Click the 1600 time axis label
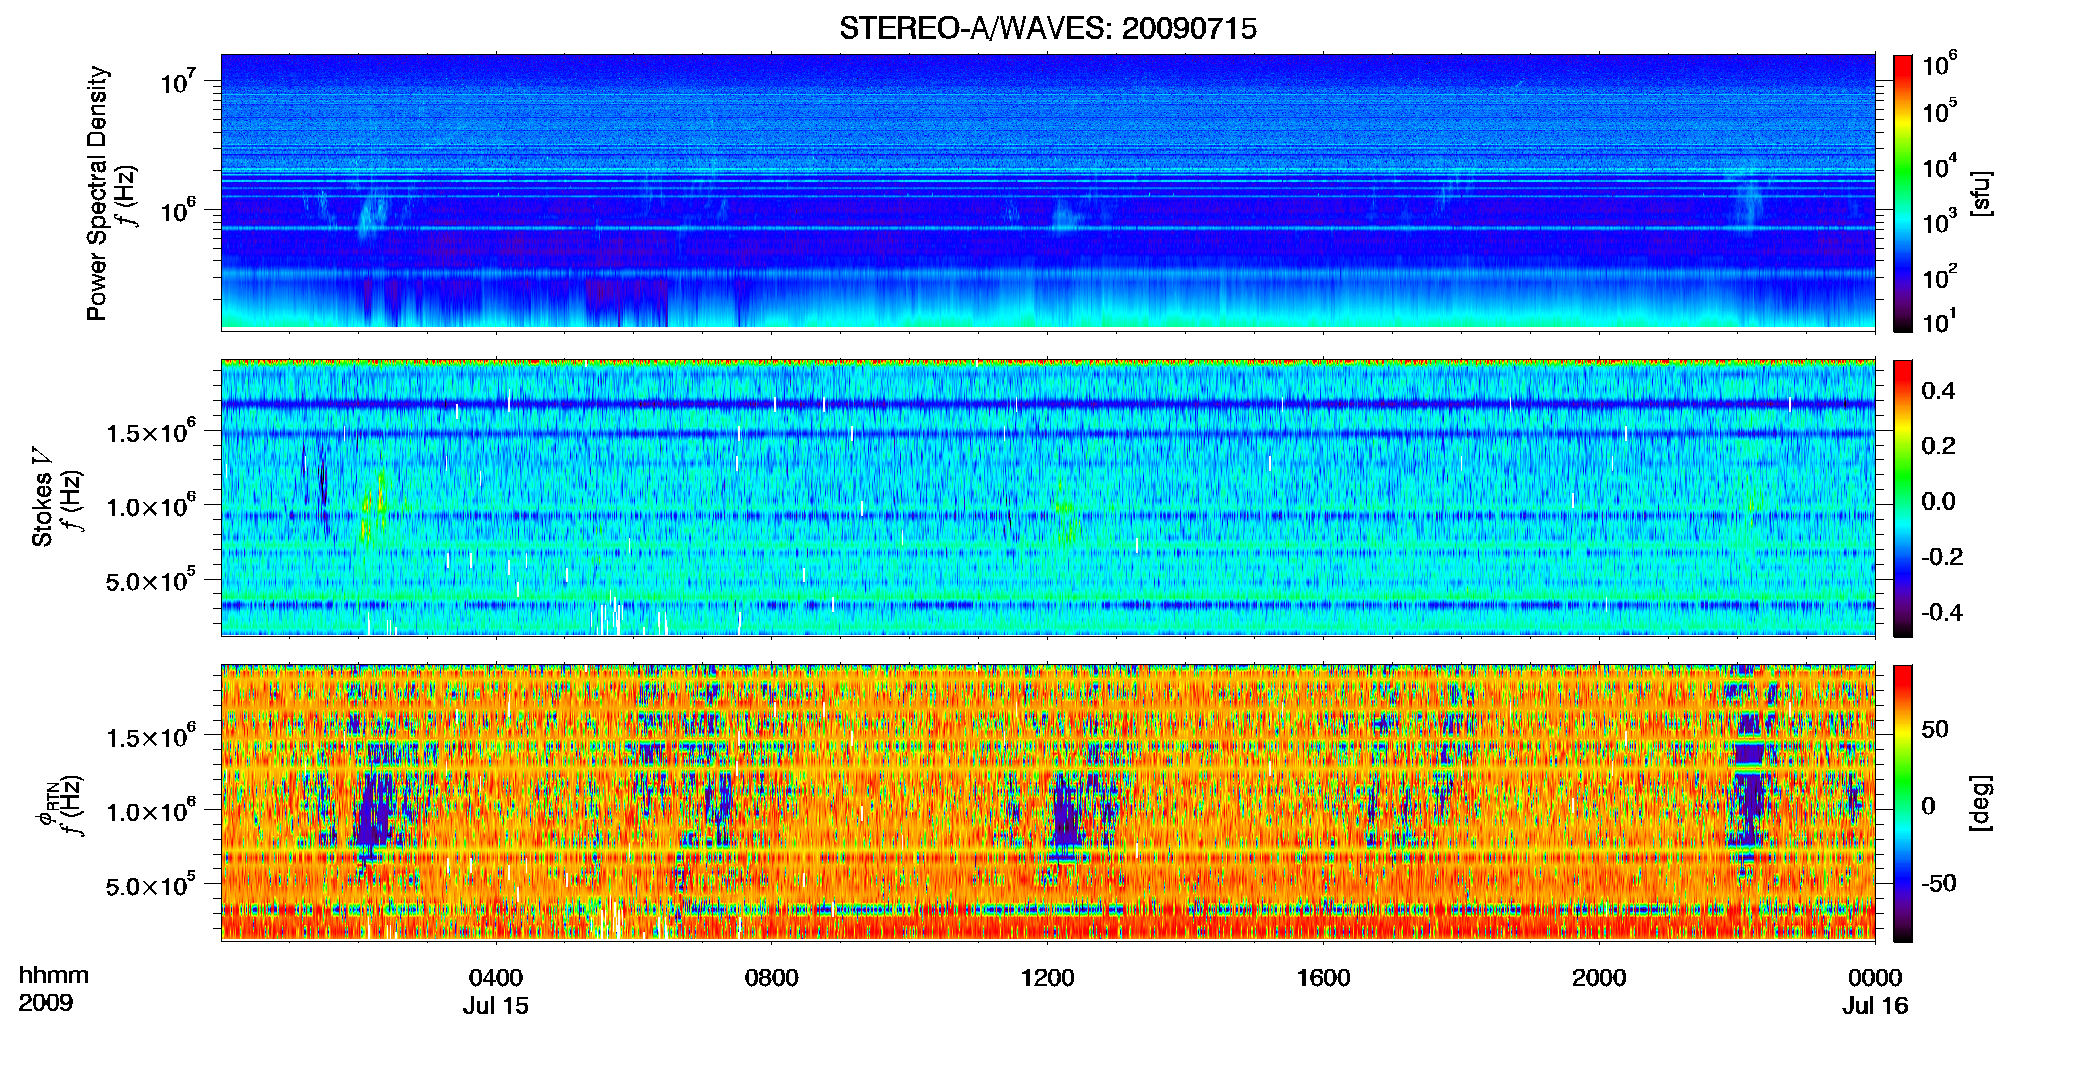Viewport: 2096px width, 1080px height. [x=1323, y=978]
